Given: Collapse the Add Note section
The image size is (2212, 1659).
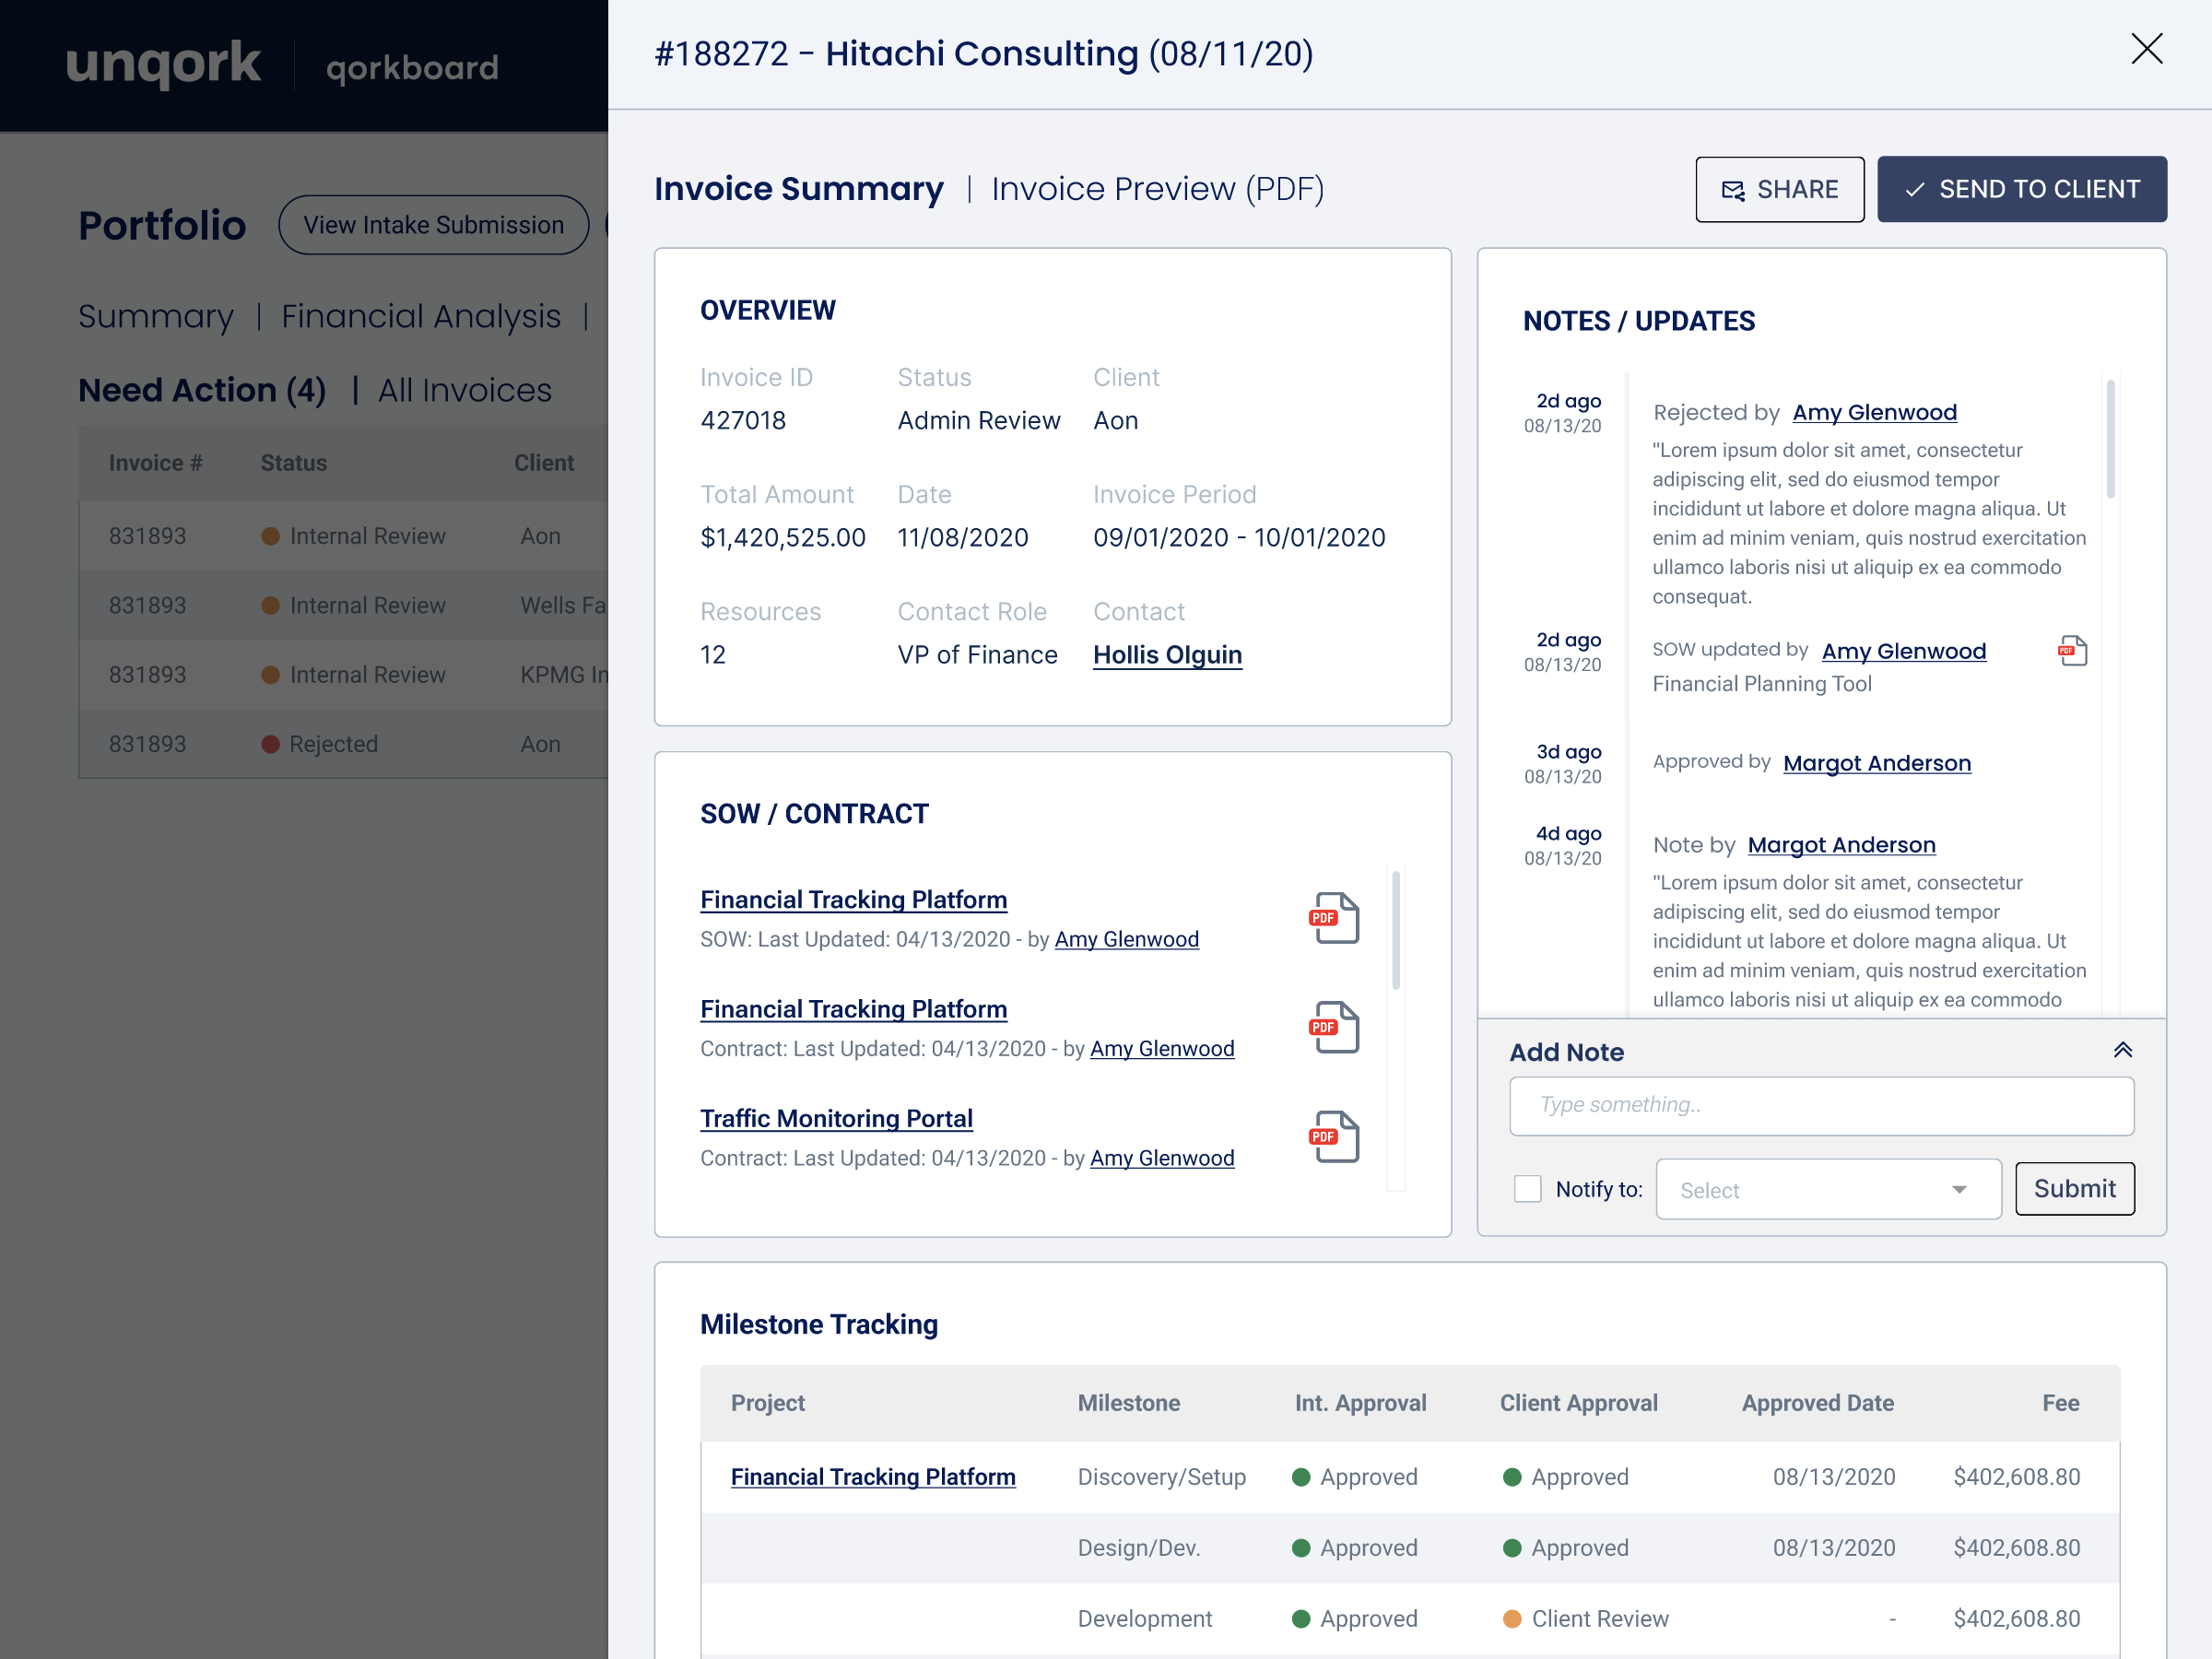Looking at the screenshot, I should pyautogui.click(x=2122, y=1050).
